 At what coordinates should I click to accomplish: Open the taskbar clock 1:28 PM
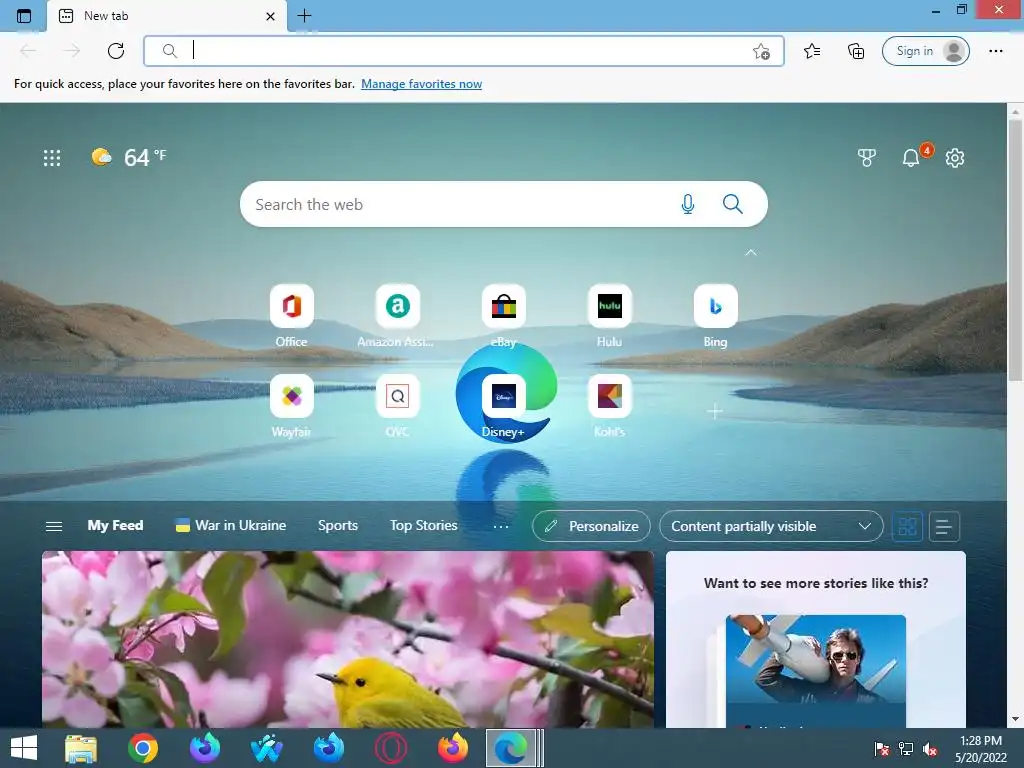tap(981, 749)
